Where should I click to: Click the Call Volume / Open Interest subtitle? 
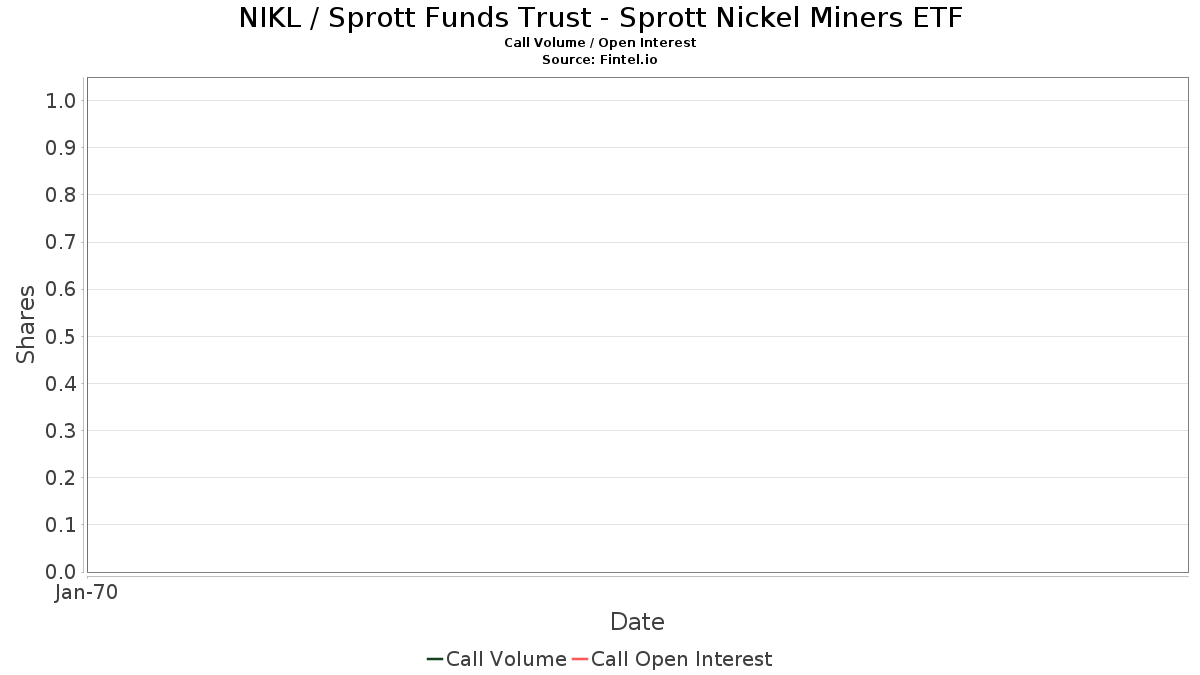[x=600, y=43]
